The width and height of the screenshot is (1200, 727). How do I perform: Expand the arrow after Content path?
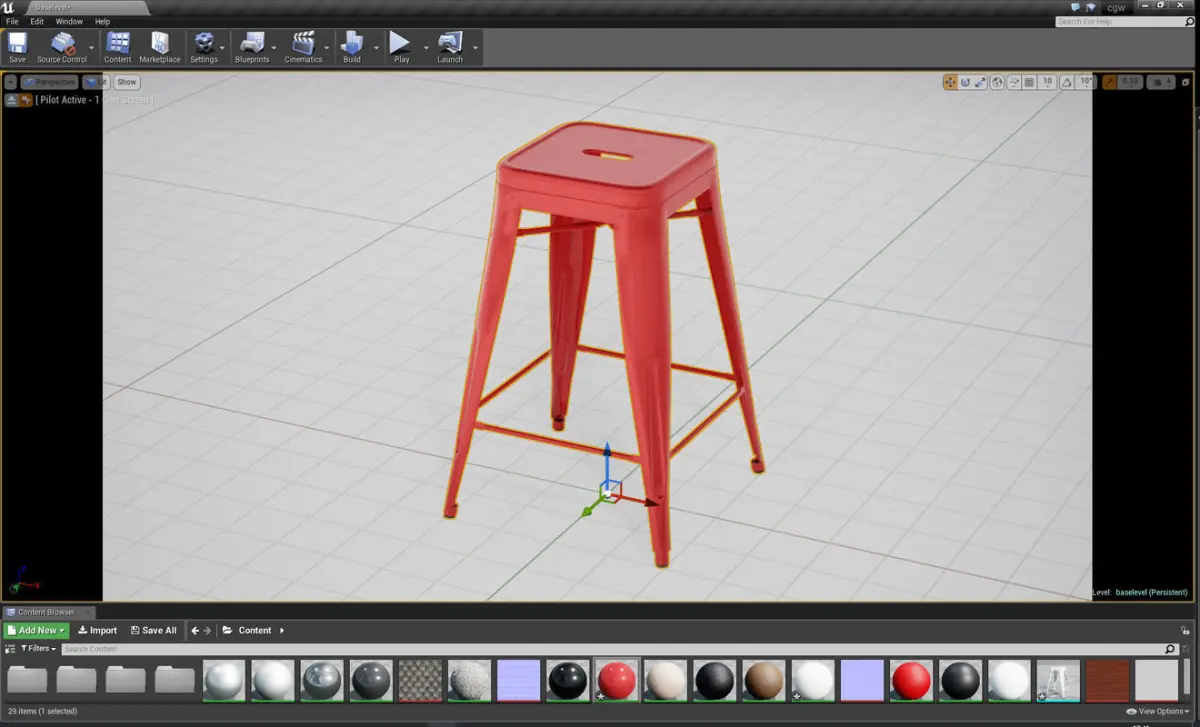point(282,630)
